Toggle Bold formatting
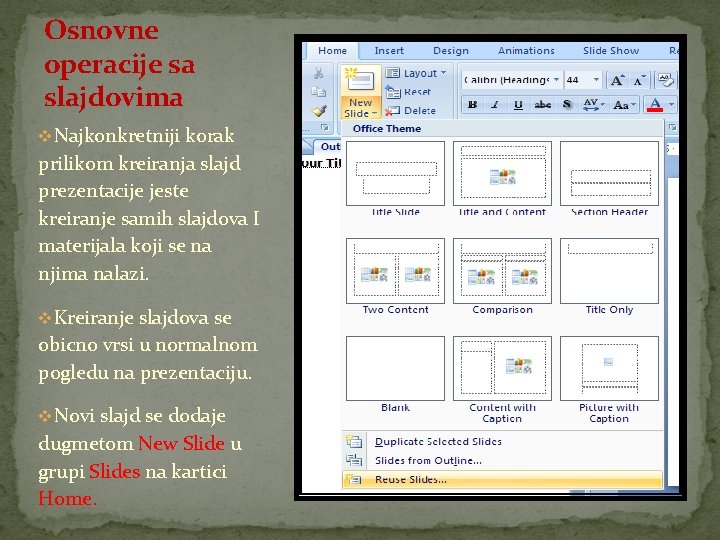This screenshot has height=540, width=720. [472, 105]
